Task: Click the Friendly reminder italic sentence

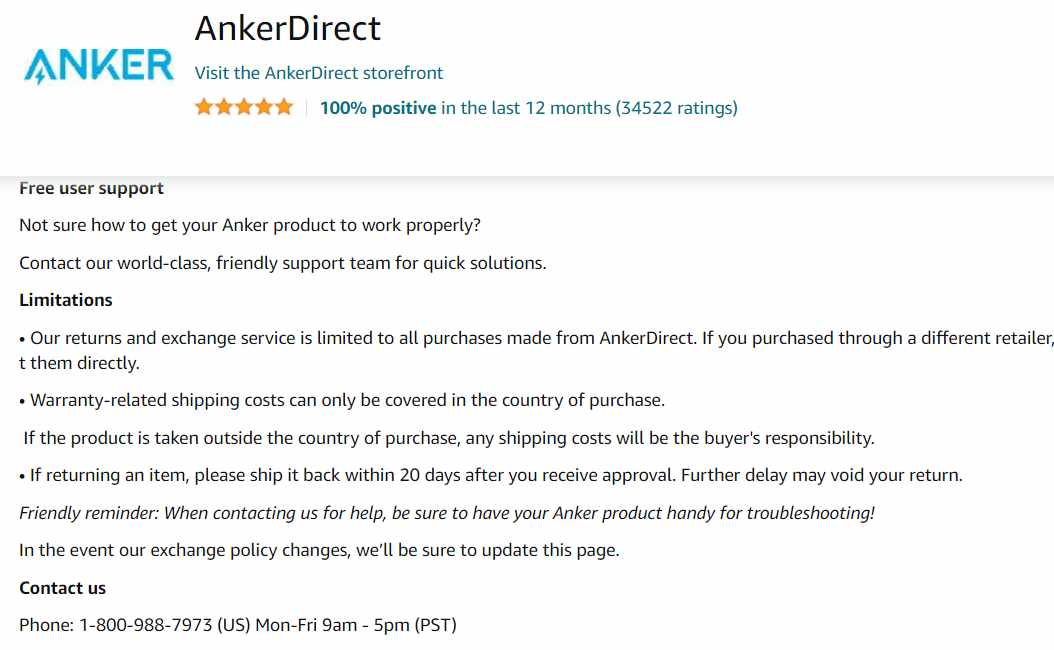Action: coord(447,514)
